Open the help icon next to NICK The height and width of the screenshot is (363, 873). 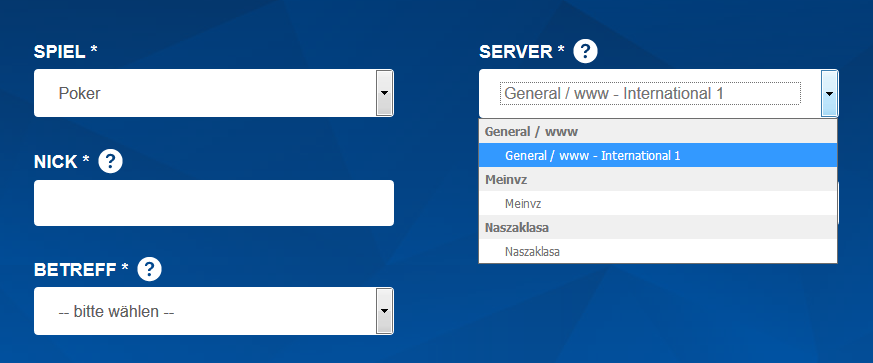click(110, 161)
